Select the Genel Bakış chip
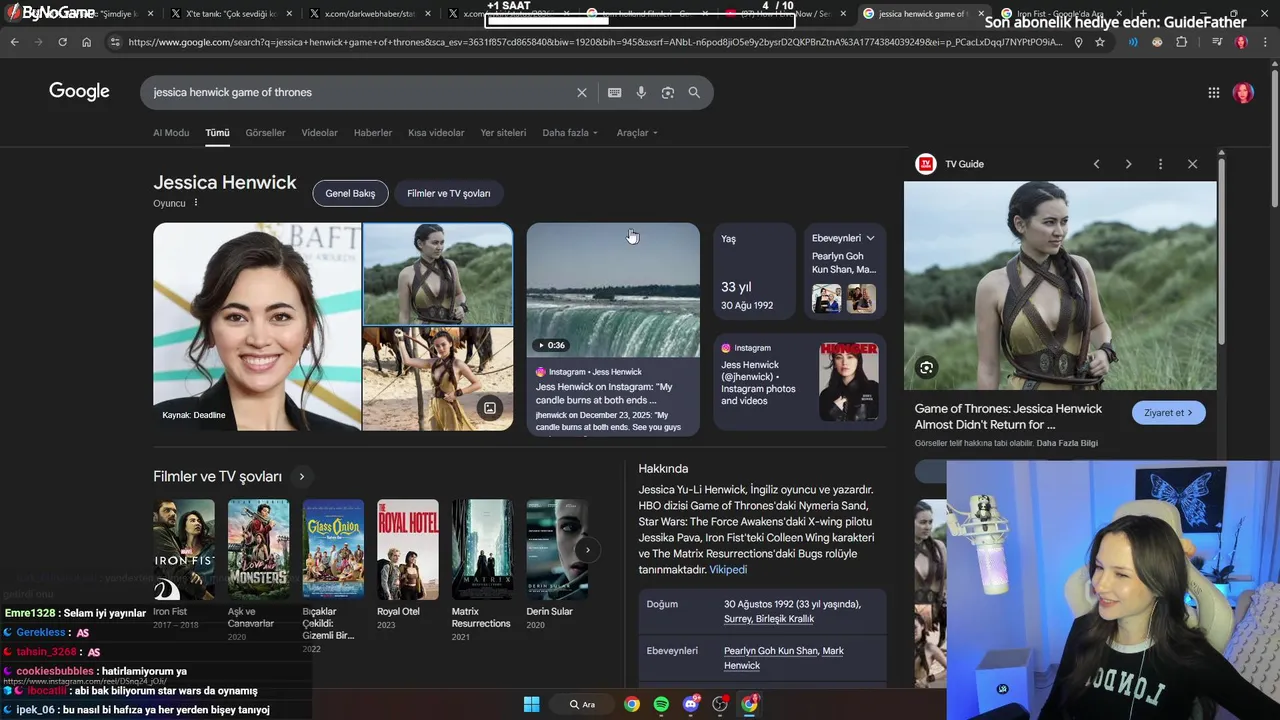The height and width of the screenshot is (720, 1280). 350,193
